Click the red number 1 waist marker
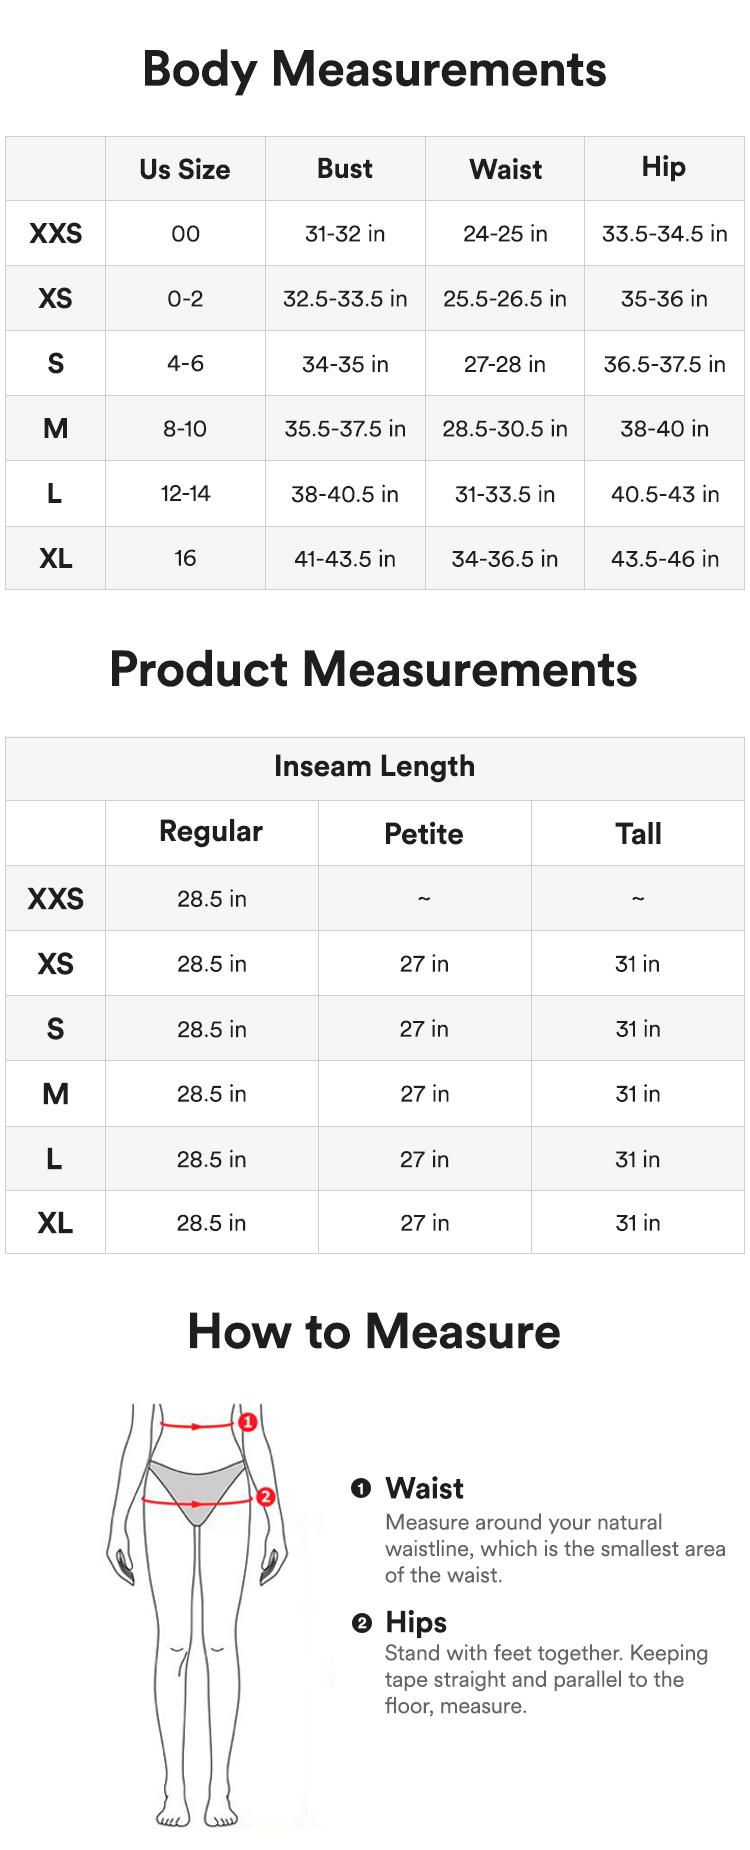The image size is (750, 1850). [248, 1421]
